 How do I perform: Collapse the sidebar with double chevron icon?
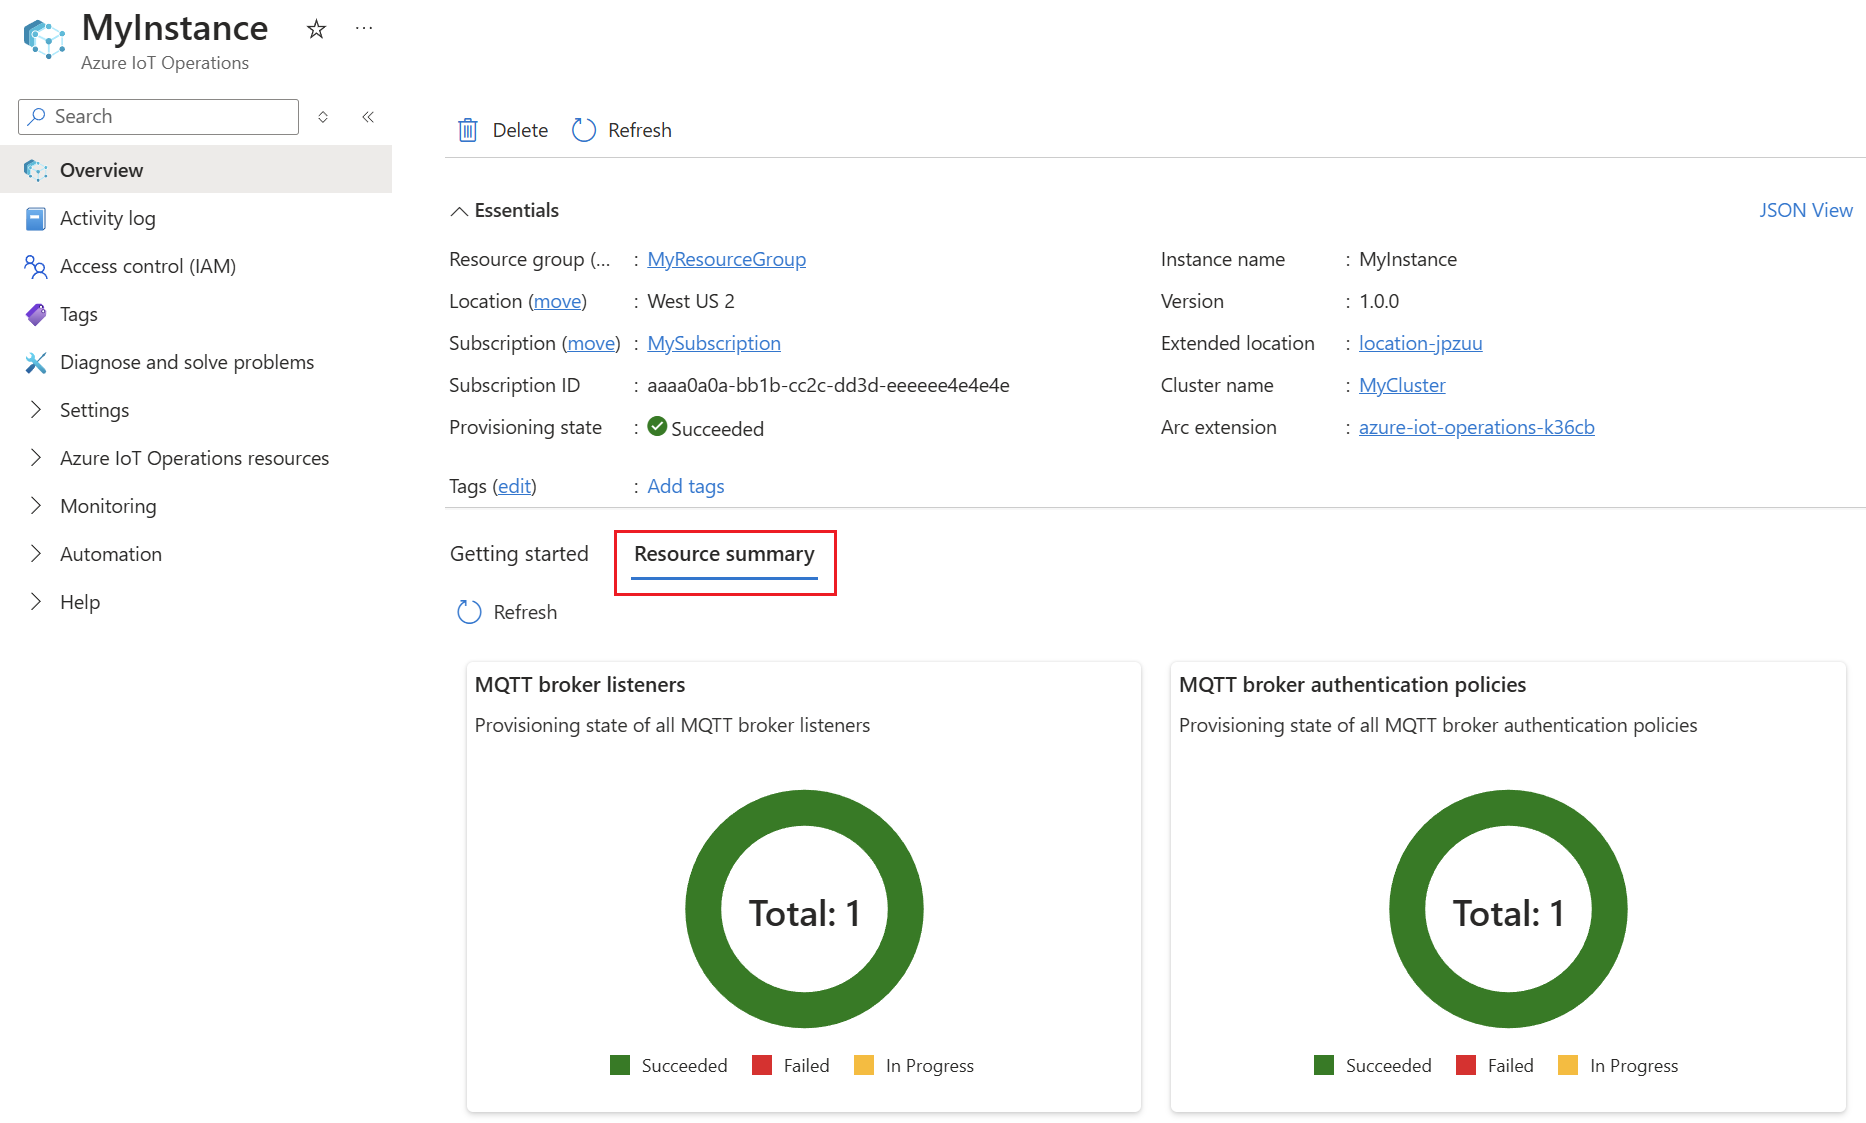click(368, 117)
